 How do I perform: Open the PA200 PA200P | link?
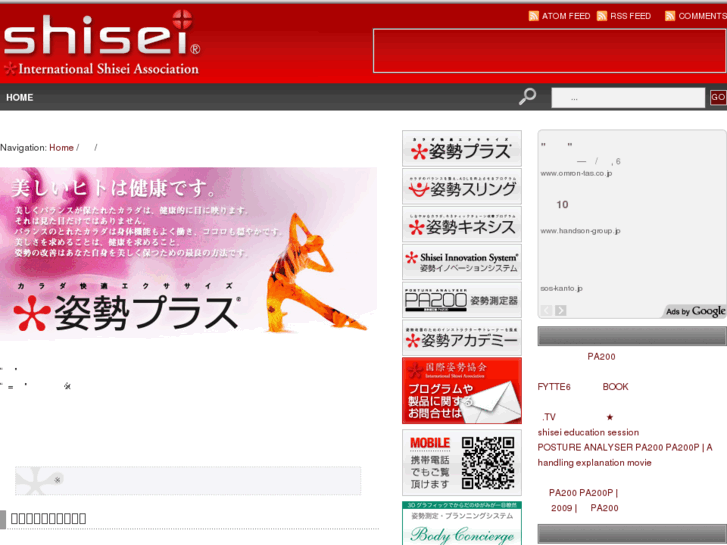(x=583, y=493)
